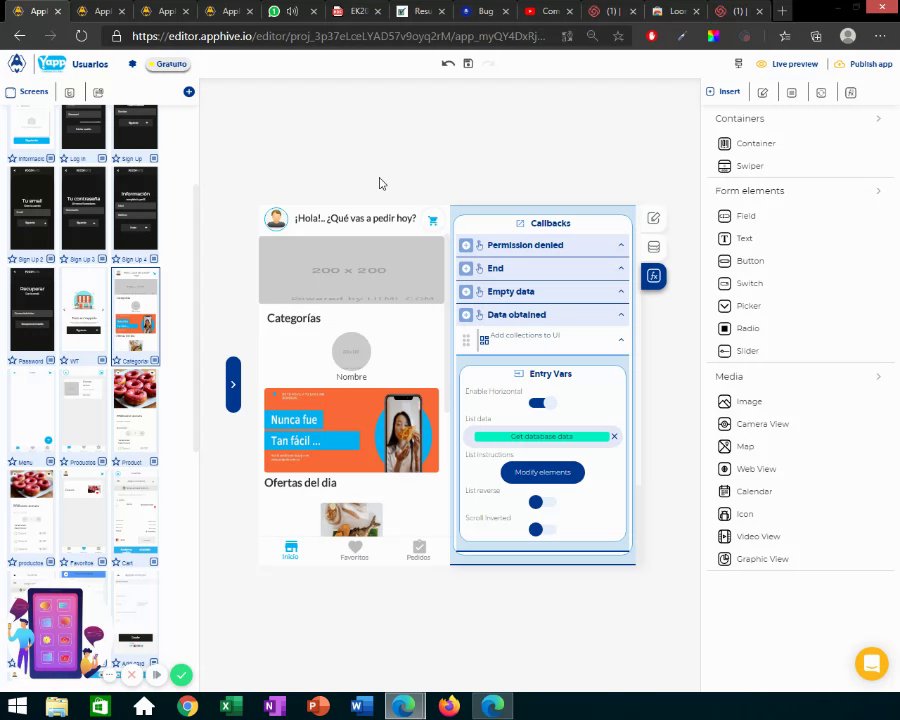Insert a Web View element
The width and height of the screenshot is (900, 720).
724,469
